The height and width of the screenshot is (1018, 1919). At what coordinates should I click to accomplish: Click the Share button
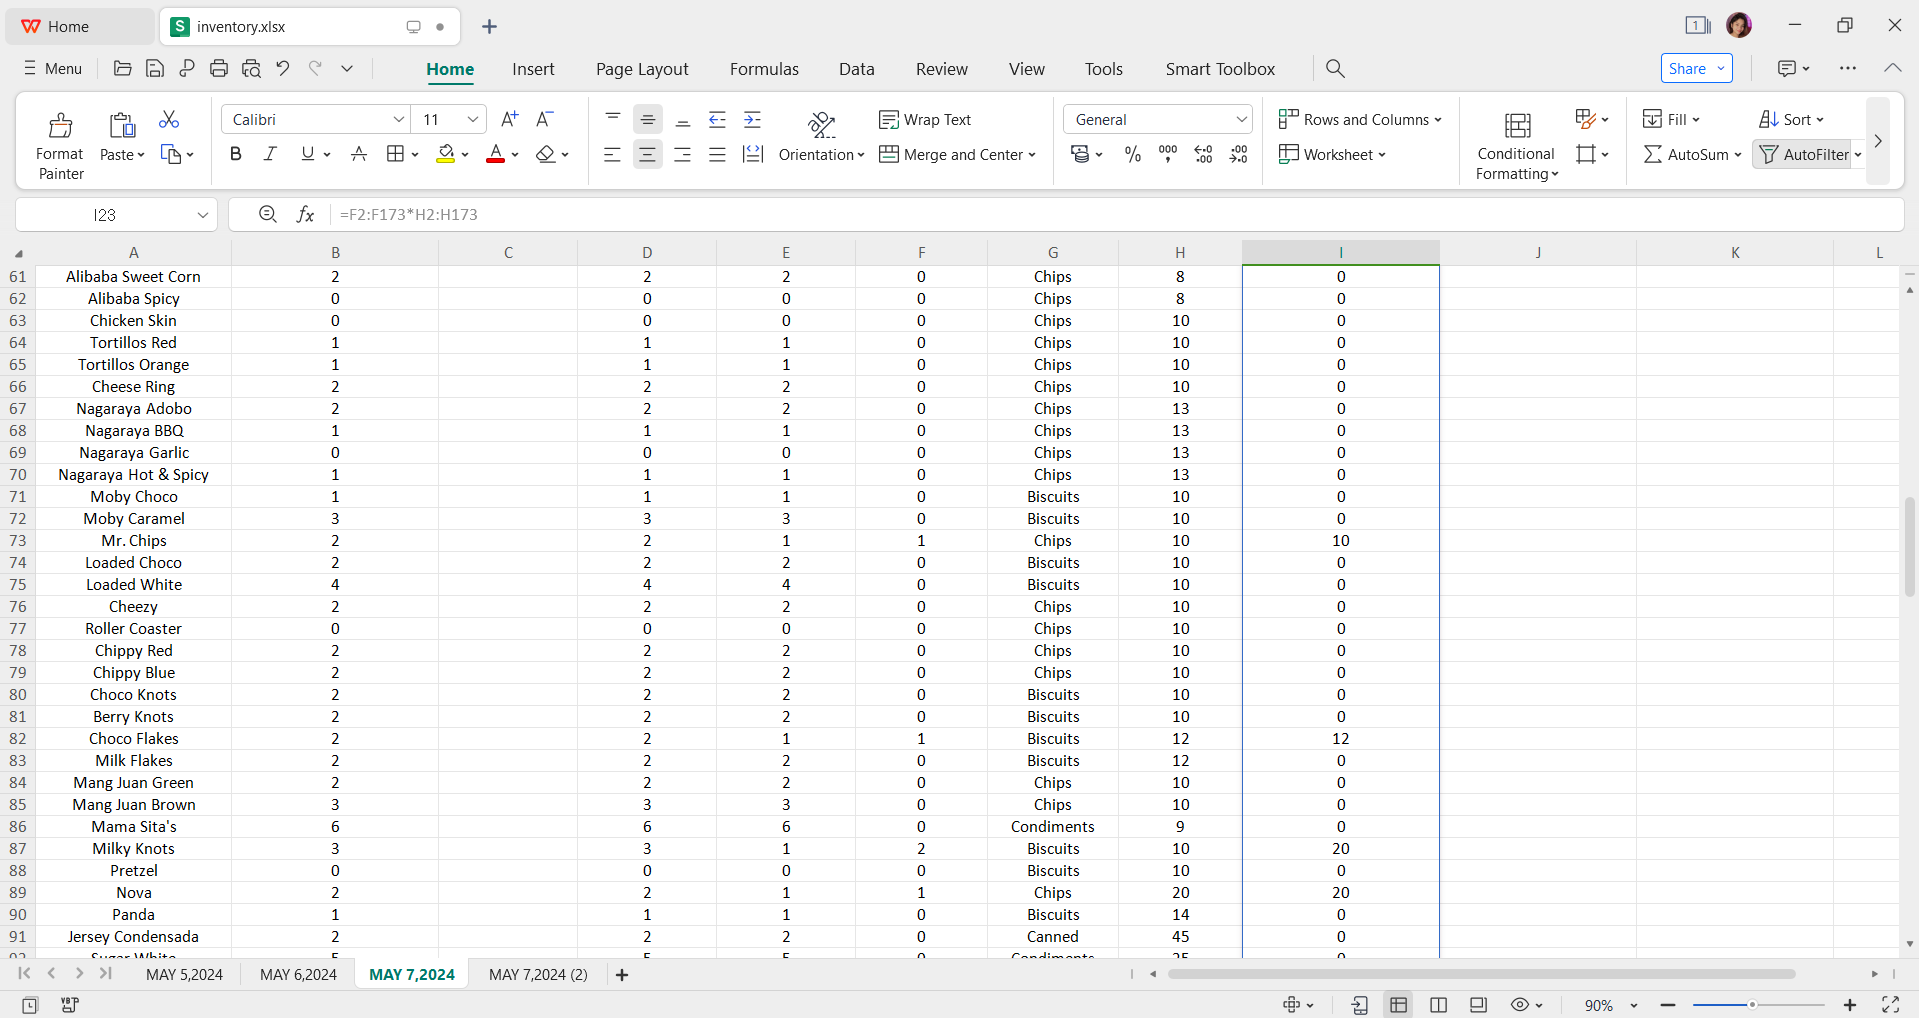coord(1696,68)
